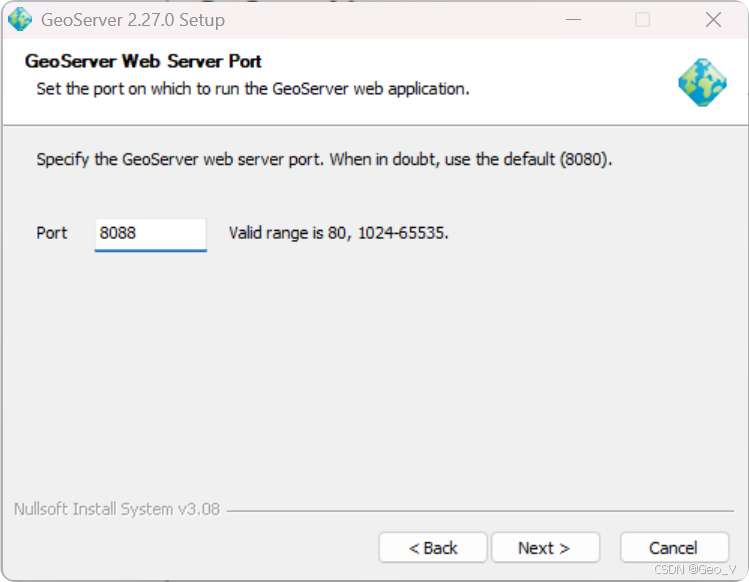The width and height of the screenshot is (749, 582).
Task: Click the GeoServer globe icon in title bar
Action: point(20,20)
